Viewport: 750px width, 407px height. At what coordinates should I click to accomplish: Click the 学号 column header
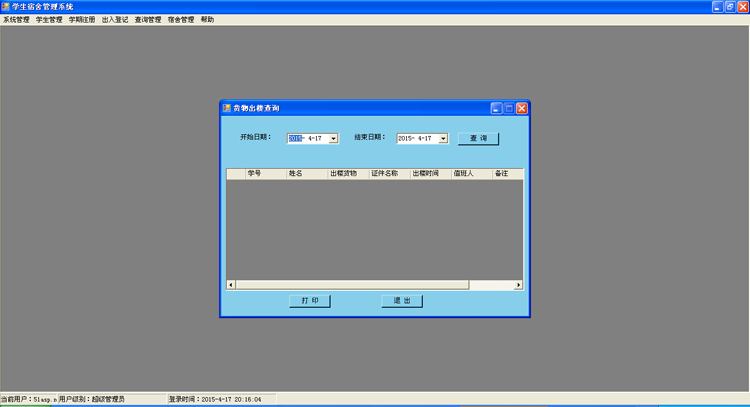point(255,173)
